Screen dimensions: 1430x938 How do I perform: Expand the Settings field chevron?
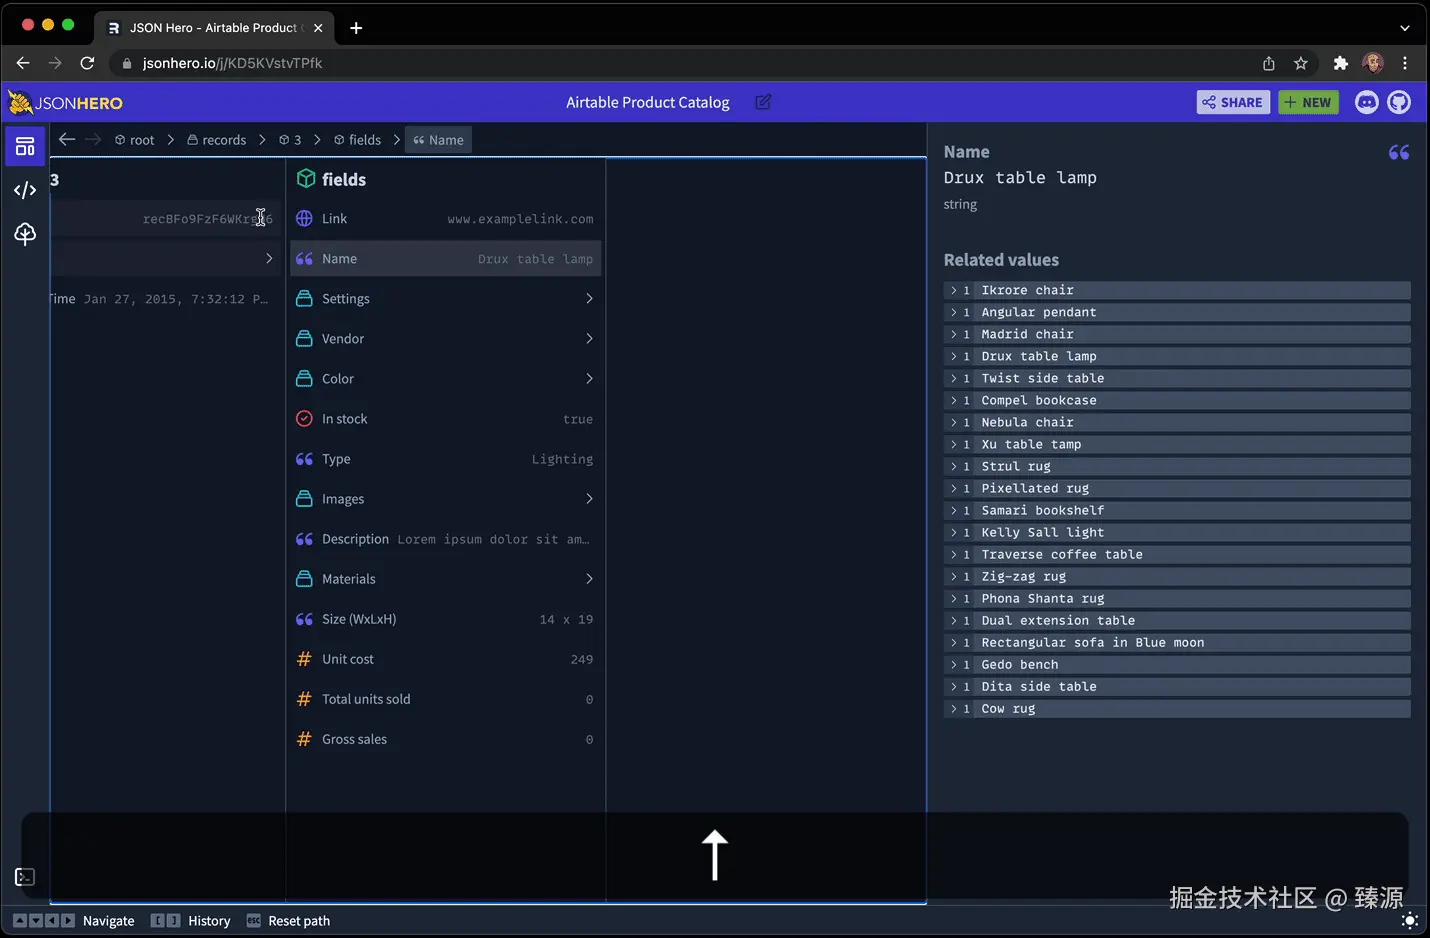pyautogui.click(x=589, y=299)
